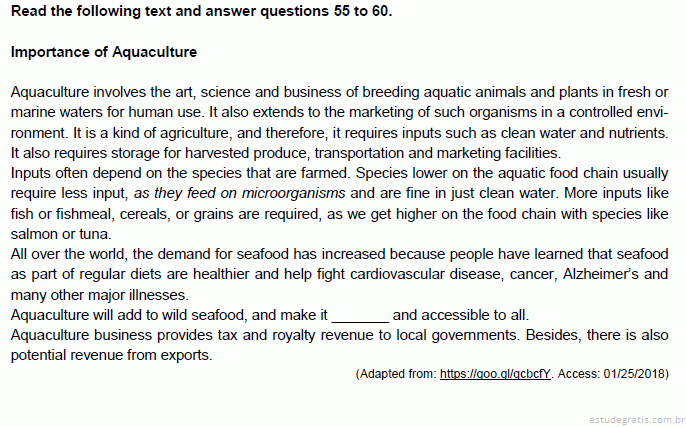
Task: Click the words 'salmon or tuna'
Action: click(60, 234)
